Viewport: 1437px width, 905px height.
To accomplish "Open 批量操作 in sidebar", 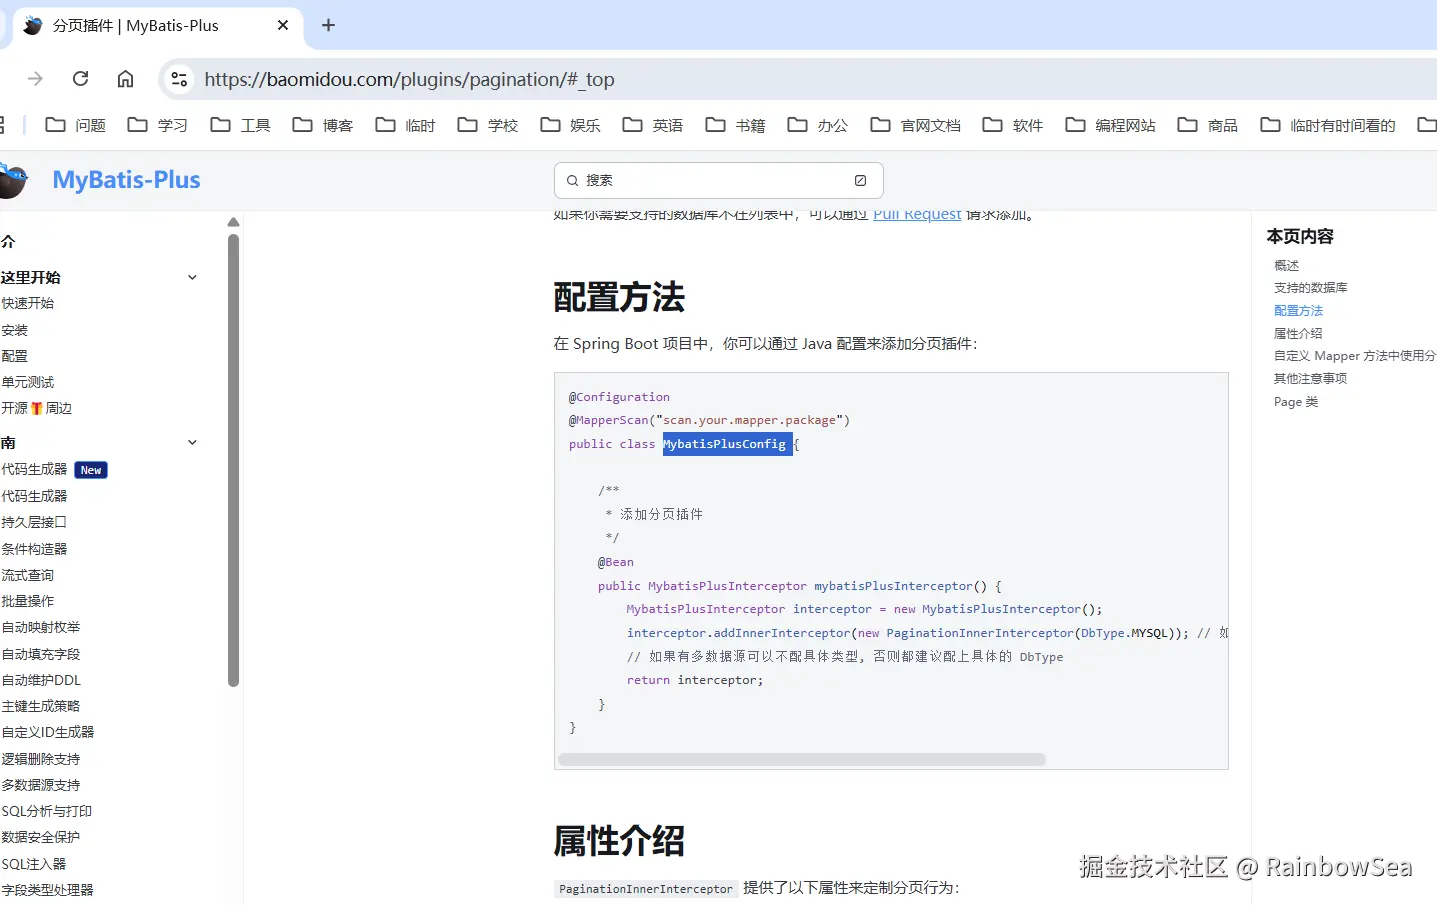I will pyautogui.click(x=28, y=601).
